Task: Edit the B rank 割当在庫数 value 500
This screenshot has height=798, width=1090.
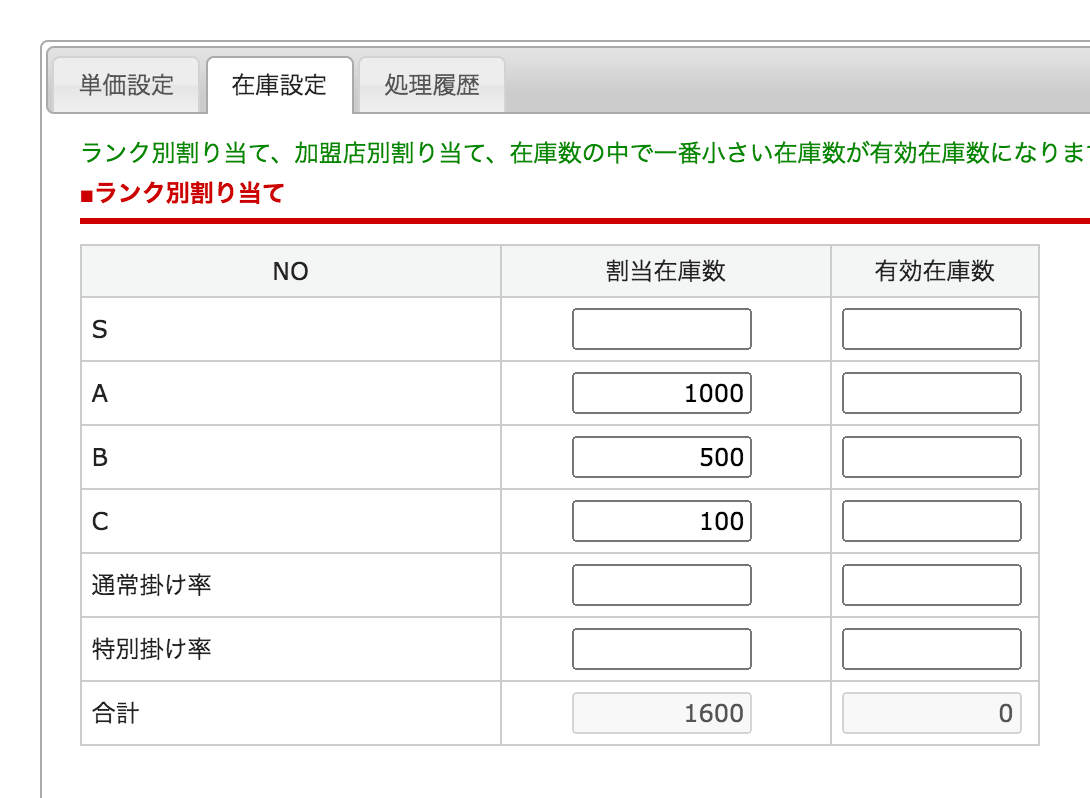Action: (661, 457)
